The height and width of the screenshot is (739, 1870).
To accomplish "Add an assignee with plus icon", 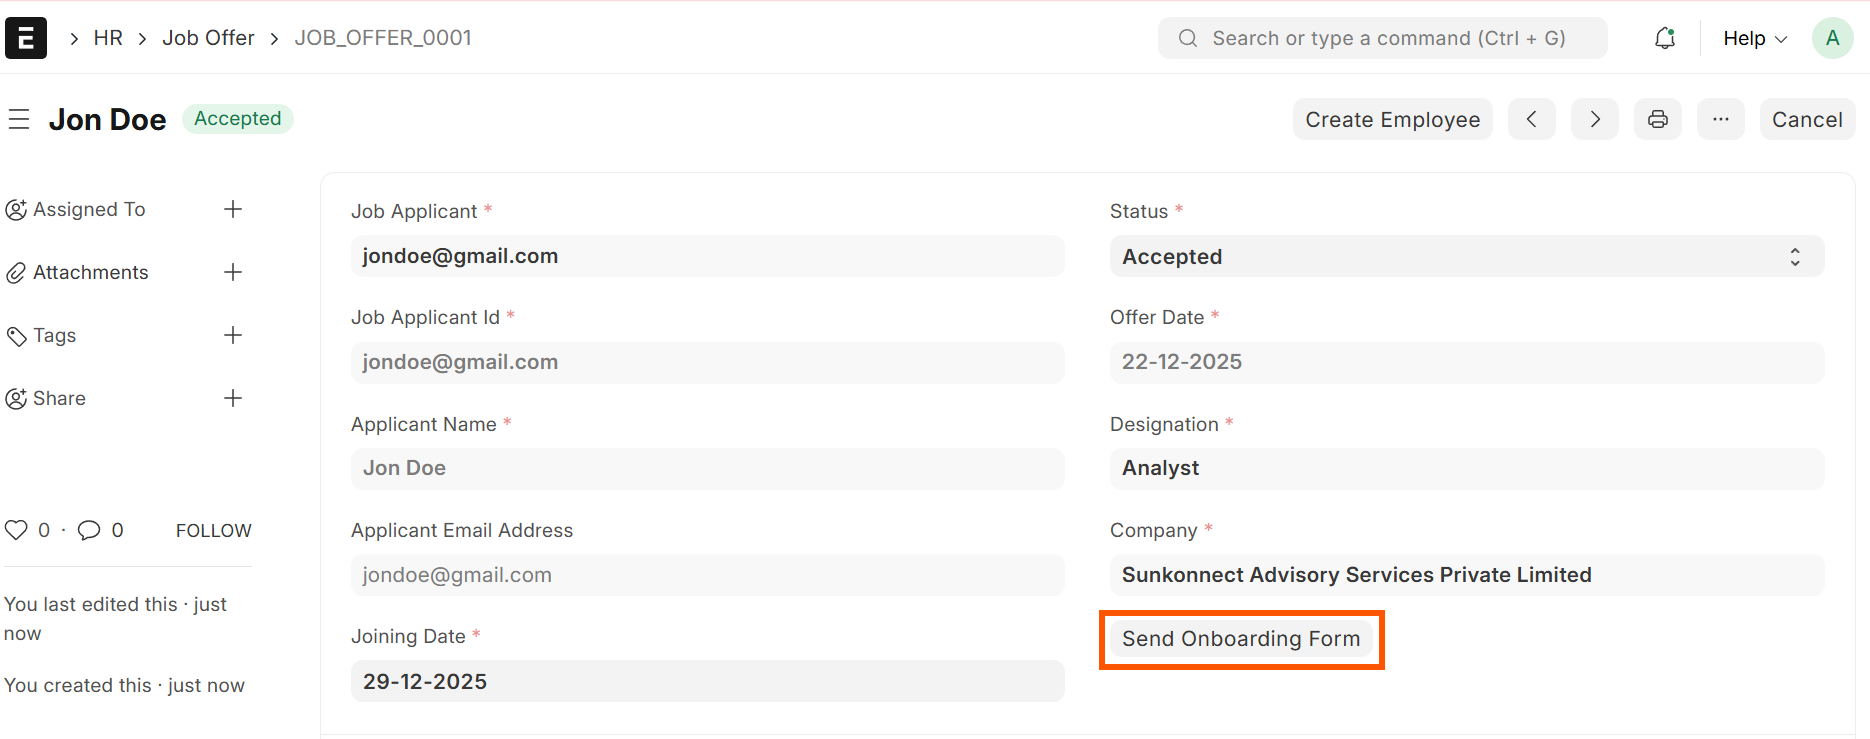I will (x=233, y=209).
